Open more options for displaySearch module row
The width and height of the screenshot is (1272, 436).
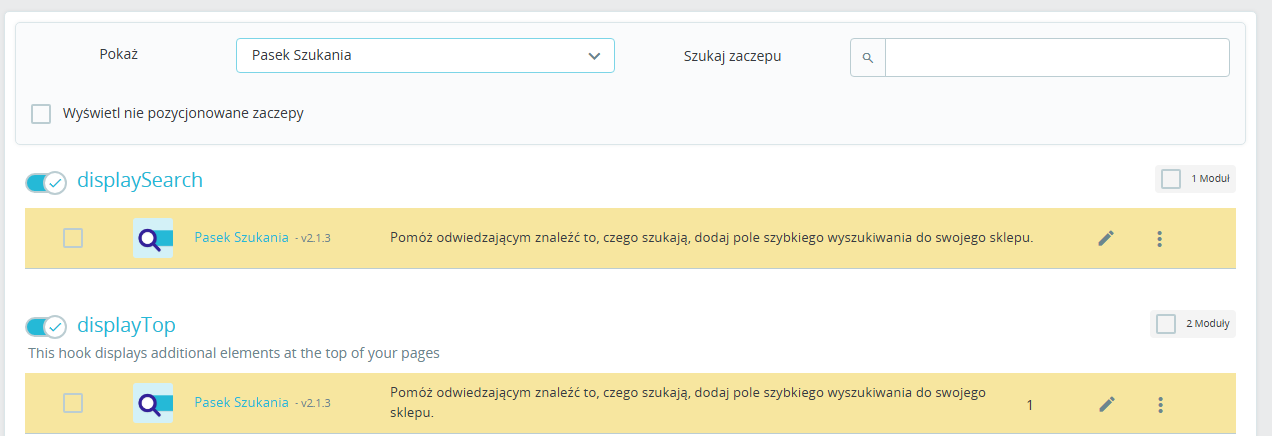(1160, 238)
